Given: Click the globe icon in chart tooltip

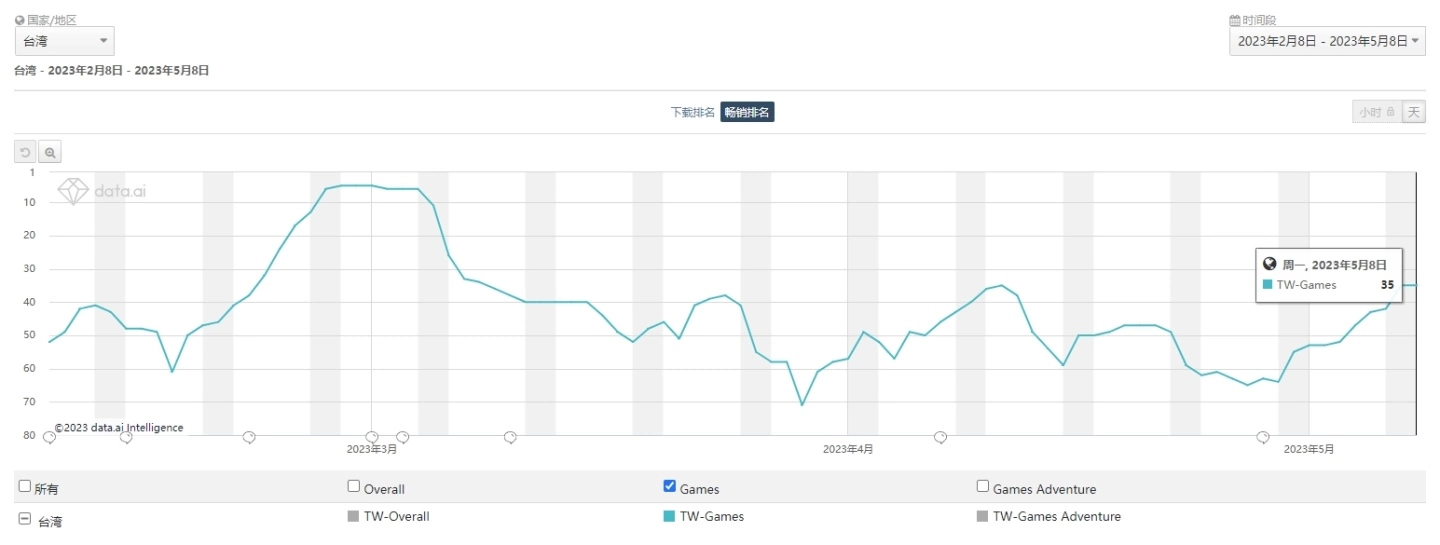Looking at the screenshot, I should point(1269,264).
